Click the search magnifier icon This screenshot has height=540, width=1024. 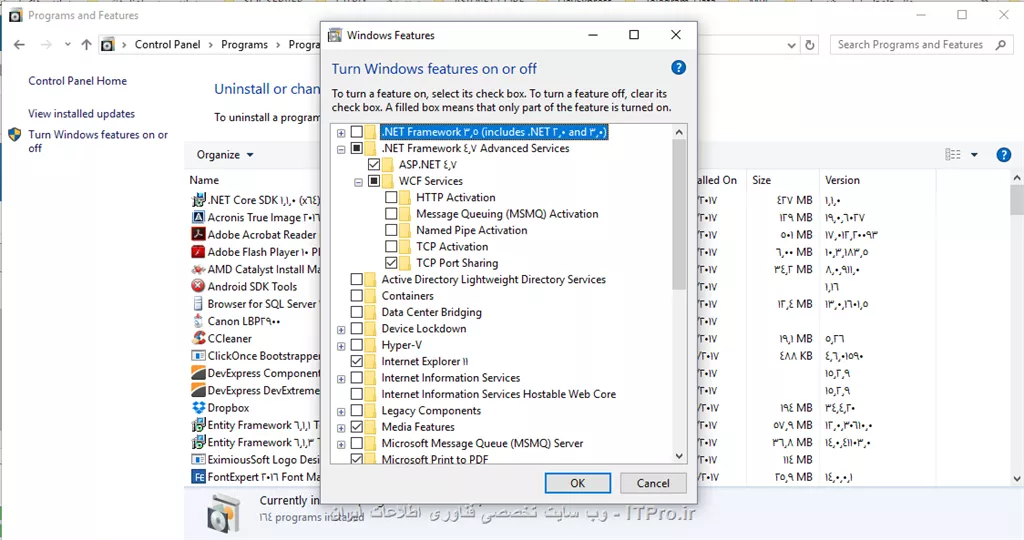pyautogui.click(x=1000, y=44)
